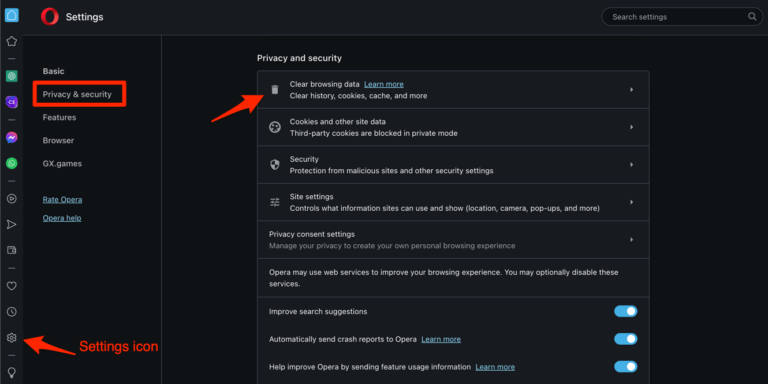Go to Features settings section
Image resolution: width=768 pixels, height=384 pixels.
pos(59,118)
